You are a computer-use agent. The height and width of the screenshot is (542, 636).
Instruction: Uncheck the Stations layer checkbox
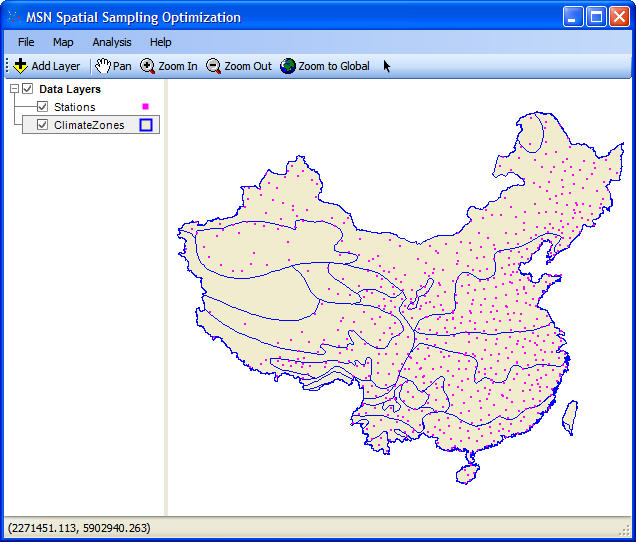coord(42,107)
